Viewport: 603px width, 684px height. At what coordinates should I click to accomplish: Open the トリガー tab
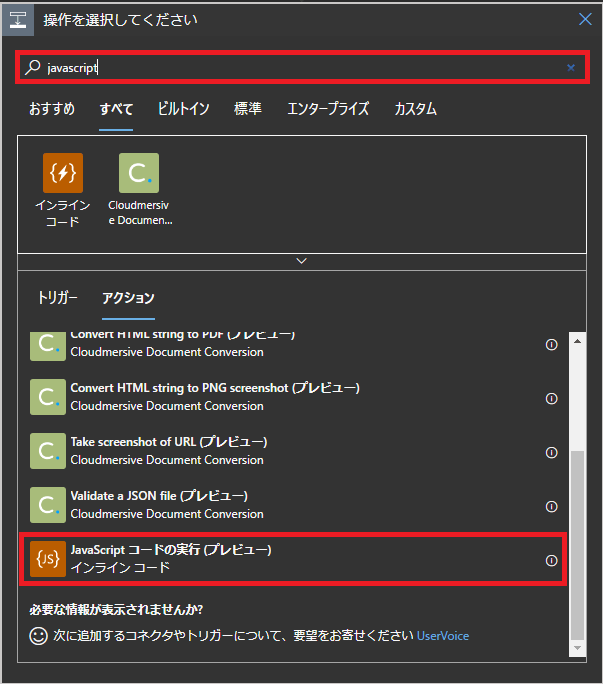57,298
